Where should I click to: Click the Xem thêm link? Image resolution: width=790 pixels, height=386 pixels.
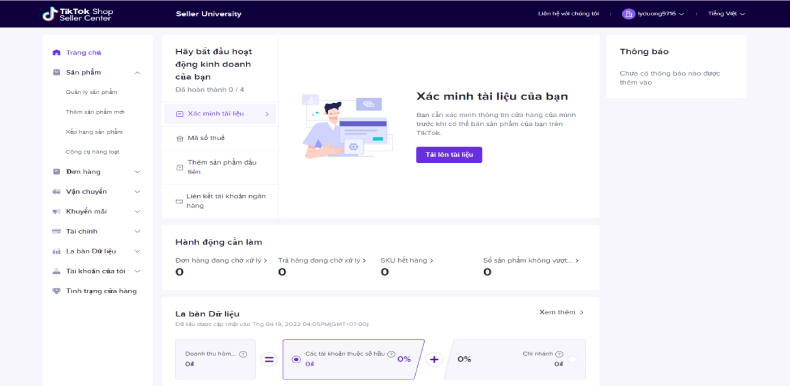click(x=561, y=312)
